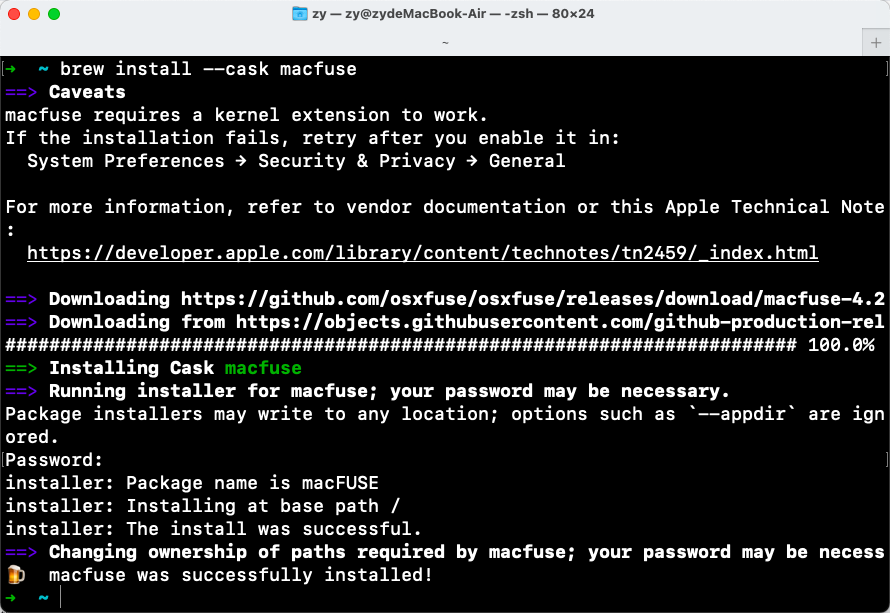The width and height of the screenshot is (890, 613).
Task: Click the cursor on the last empty prompt line
Action: 60,597
